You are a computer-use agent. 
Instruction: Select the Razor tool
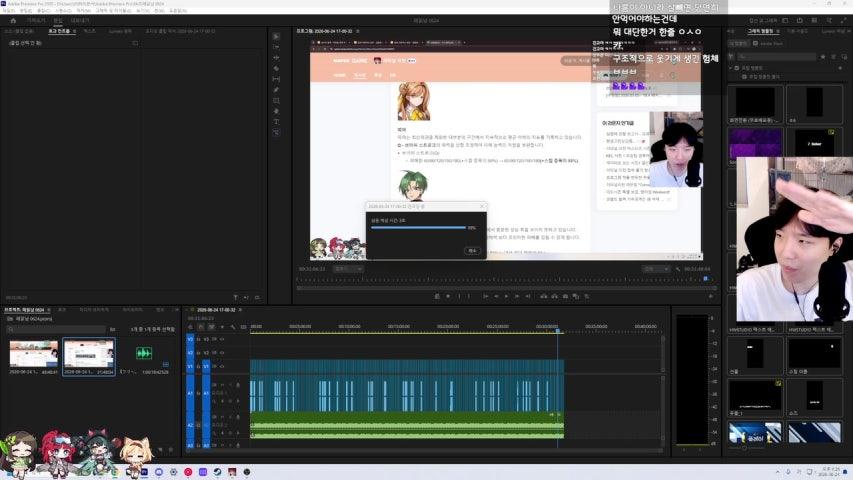coord(276,69)
